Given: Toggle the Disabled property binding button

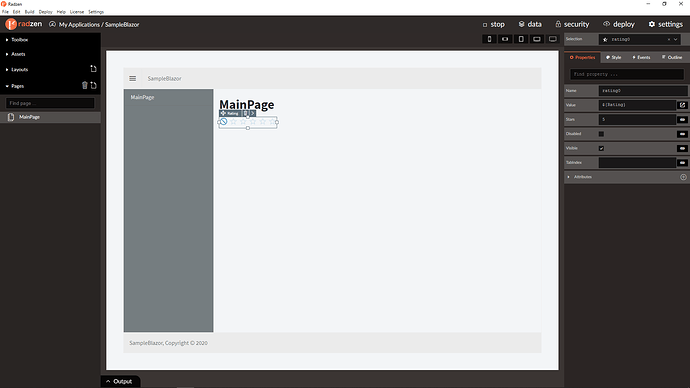Looking at the screenshot, I should (x=683, y=134).
